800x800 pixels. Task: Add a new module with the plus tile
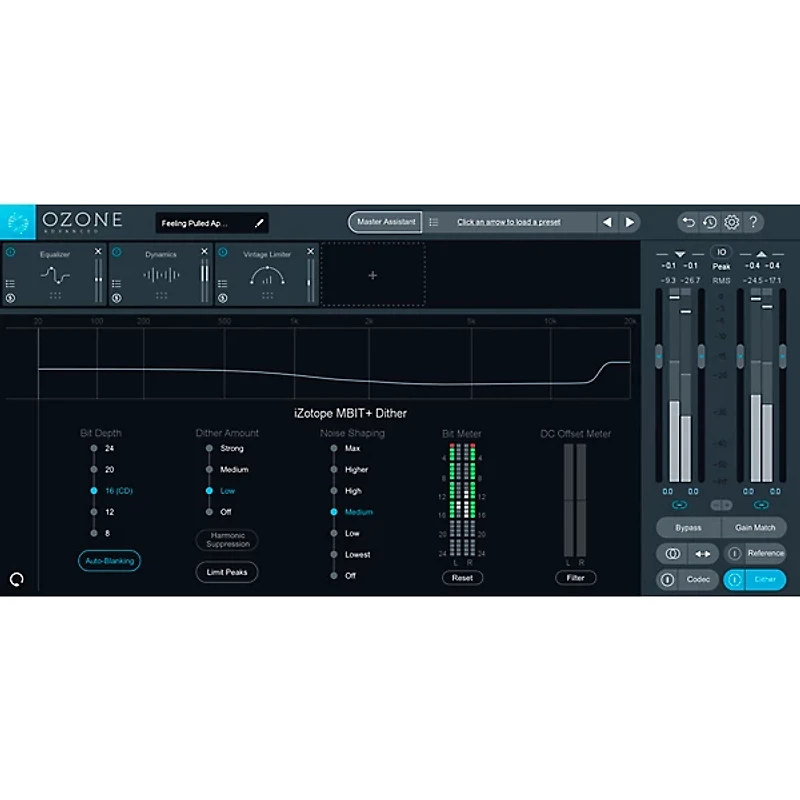point(372,275)
